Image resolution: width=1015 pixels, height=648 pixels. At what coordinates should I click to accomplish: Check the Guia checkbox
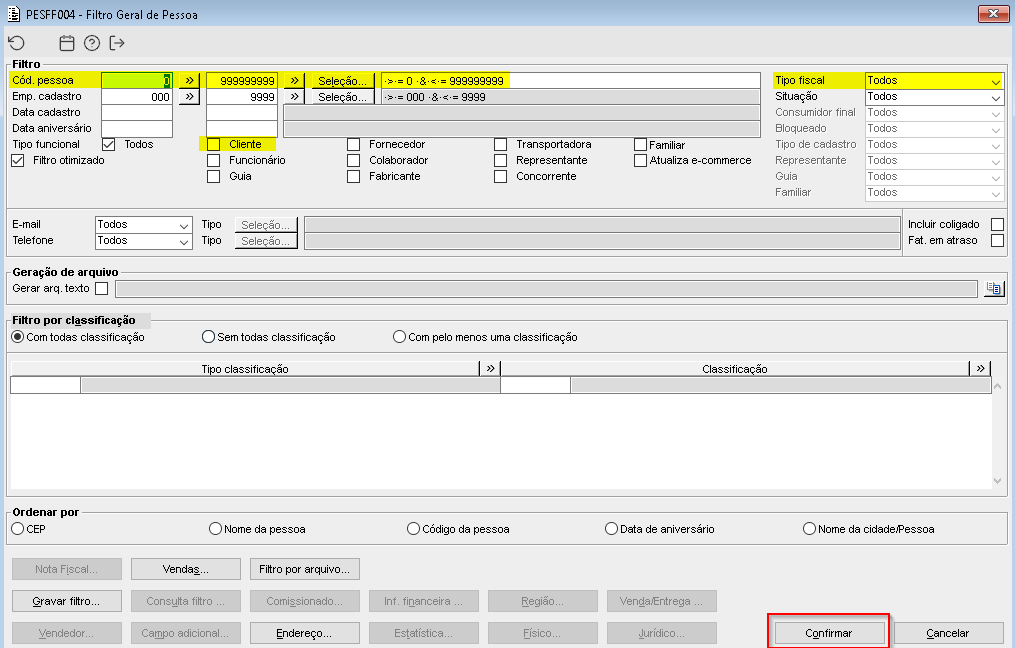pos(214,177)
